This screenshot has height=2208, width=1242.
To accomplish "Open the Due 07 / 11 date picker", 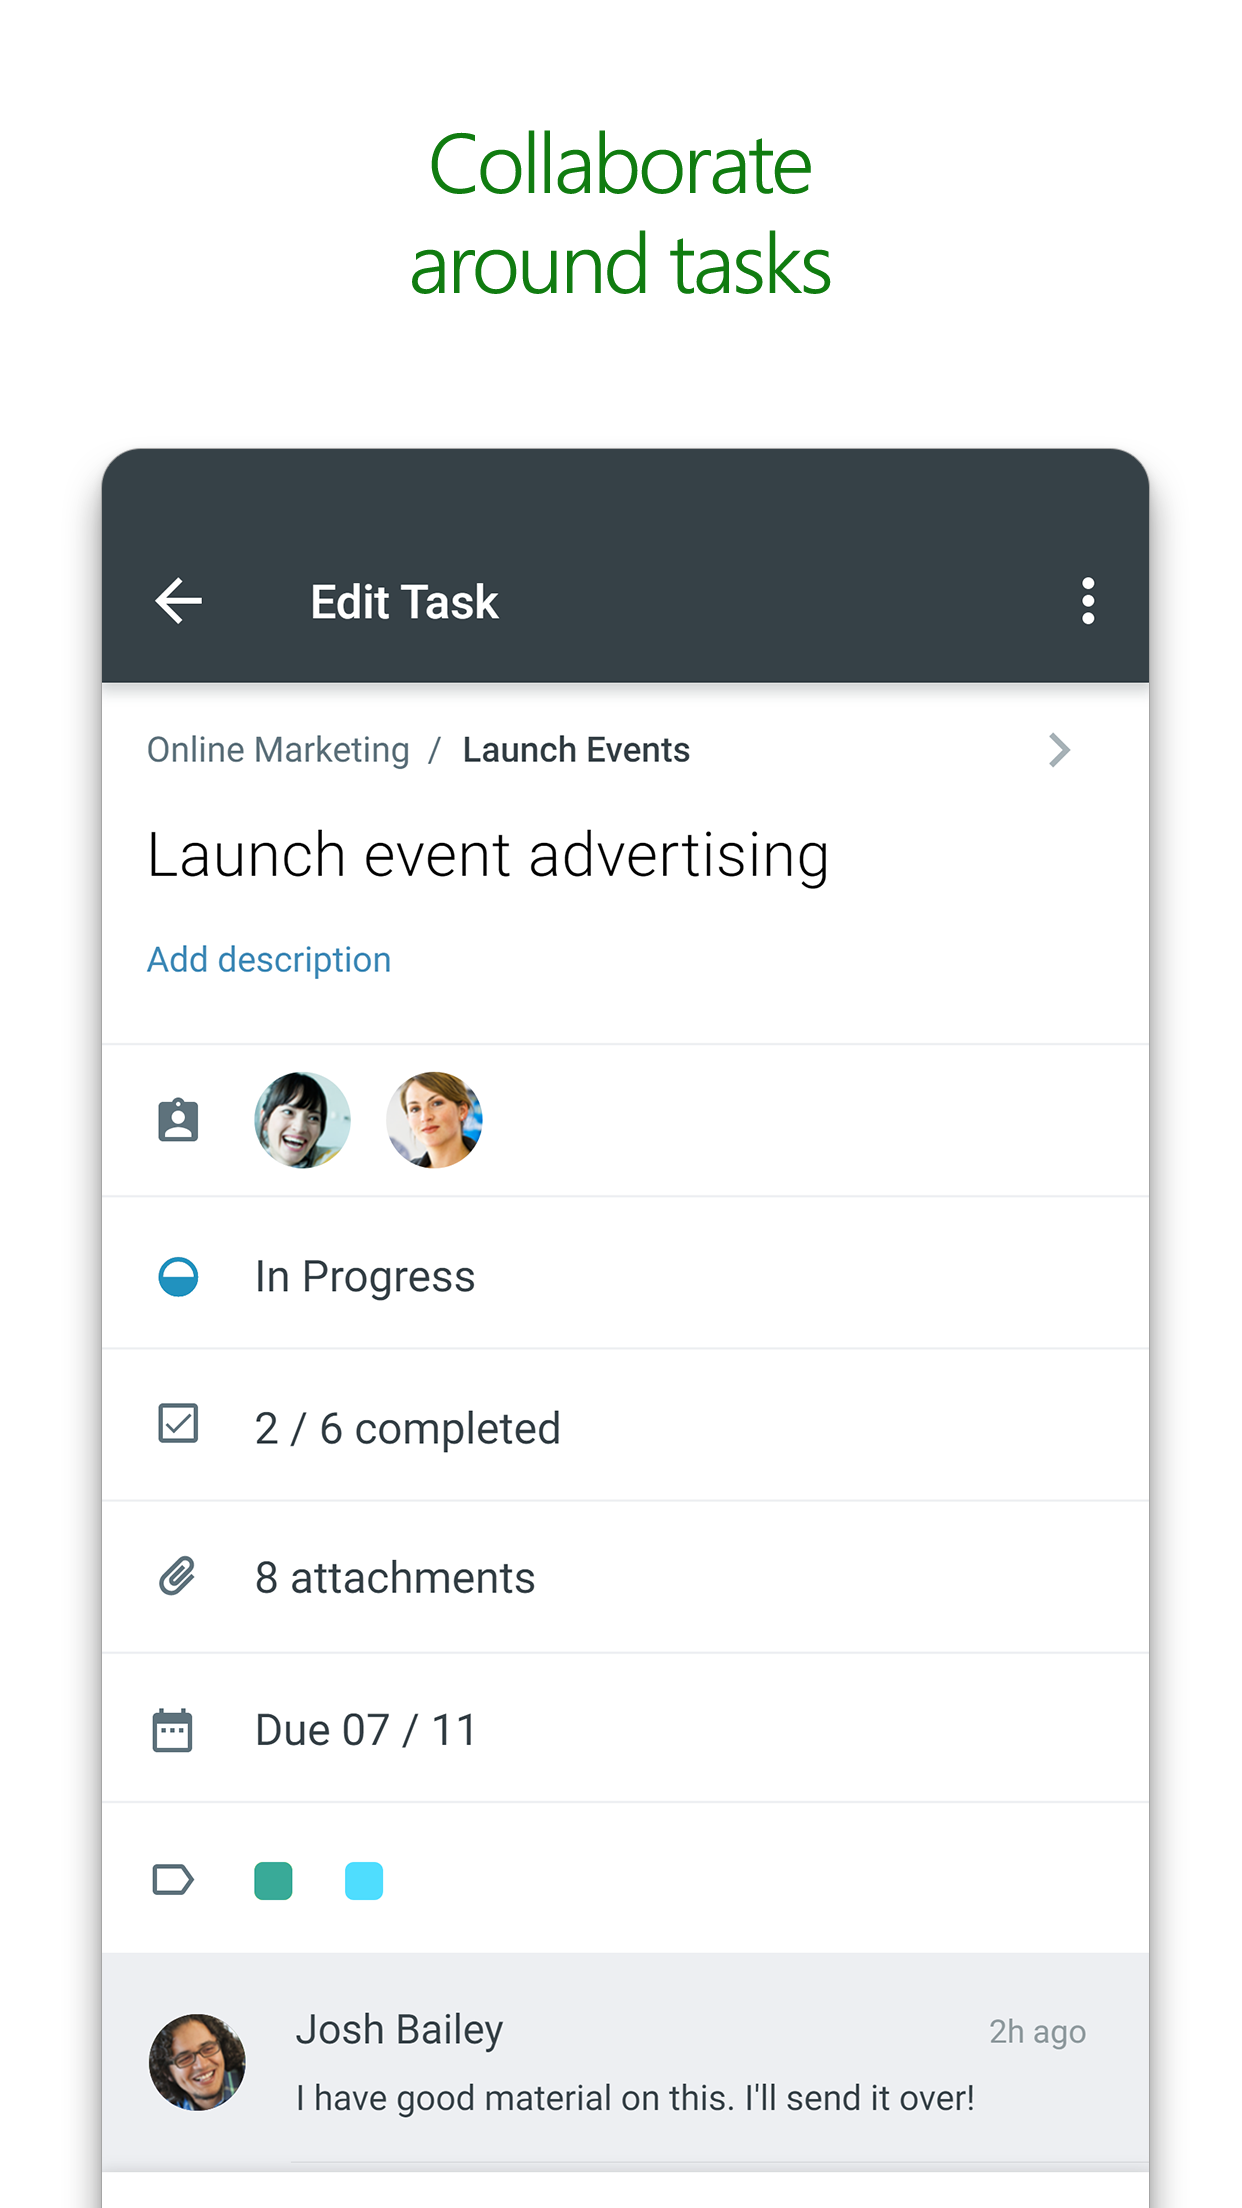I will [x=365, y=1730].
